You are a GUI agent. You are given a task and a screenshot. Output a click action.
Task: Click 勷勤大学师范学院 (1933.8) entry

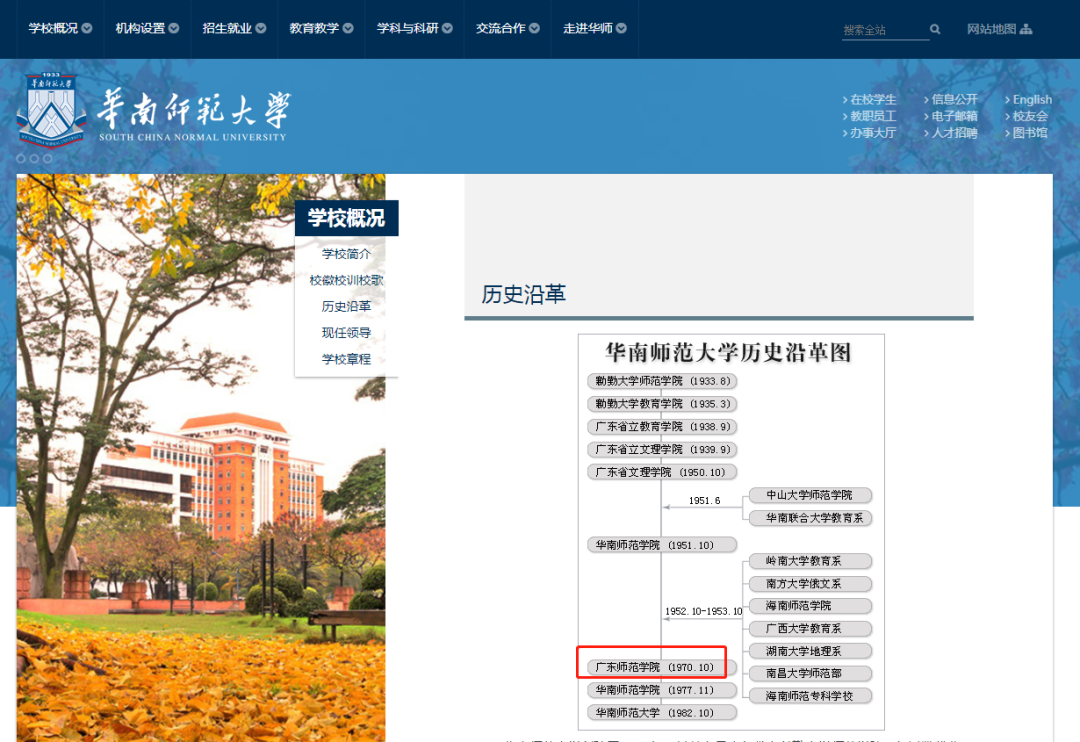[x=662, y=381]
